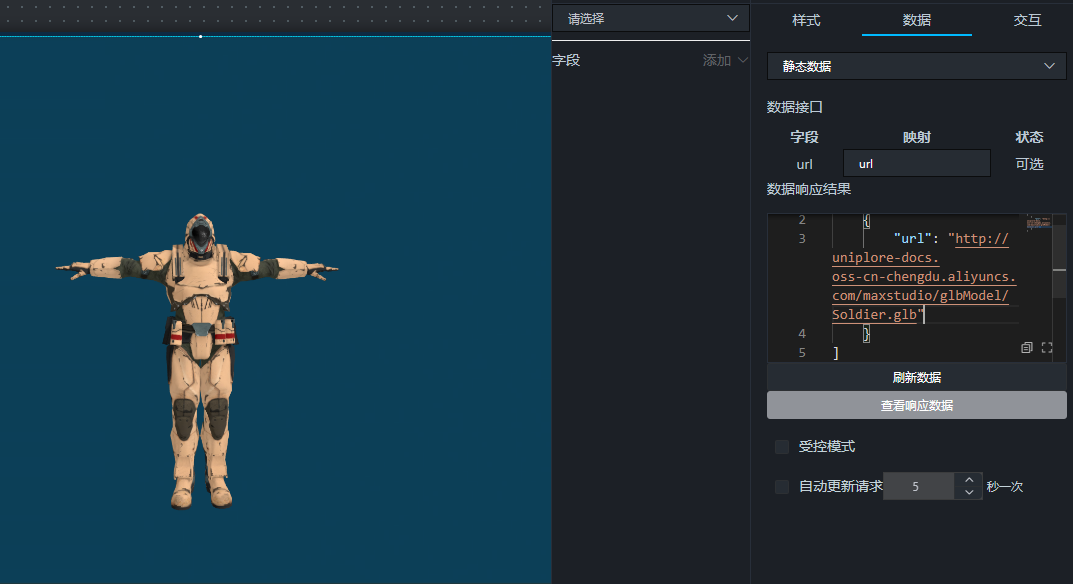Decrease auto-update interval with down arrow

click(x=968, y=493)
